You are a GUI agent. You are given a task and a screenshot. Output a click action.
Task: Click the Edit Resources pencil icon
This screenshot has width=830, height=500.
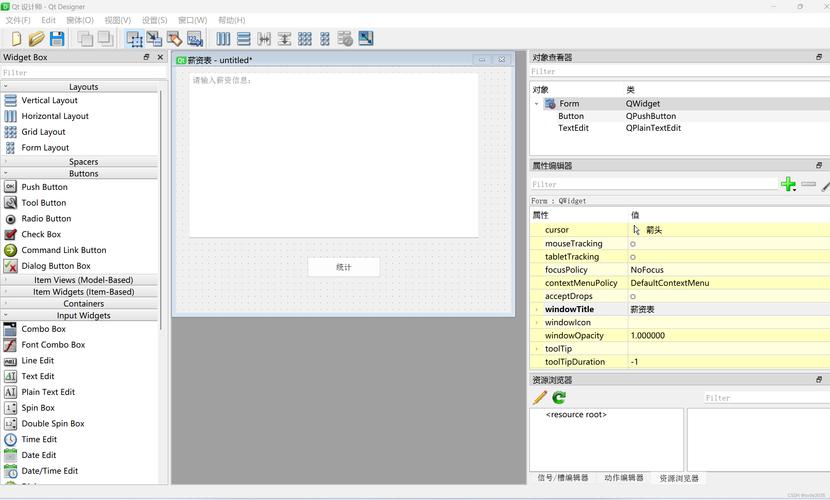coord(540,398)
